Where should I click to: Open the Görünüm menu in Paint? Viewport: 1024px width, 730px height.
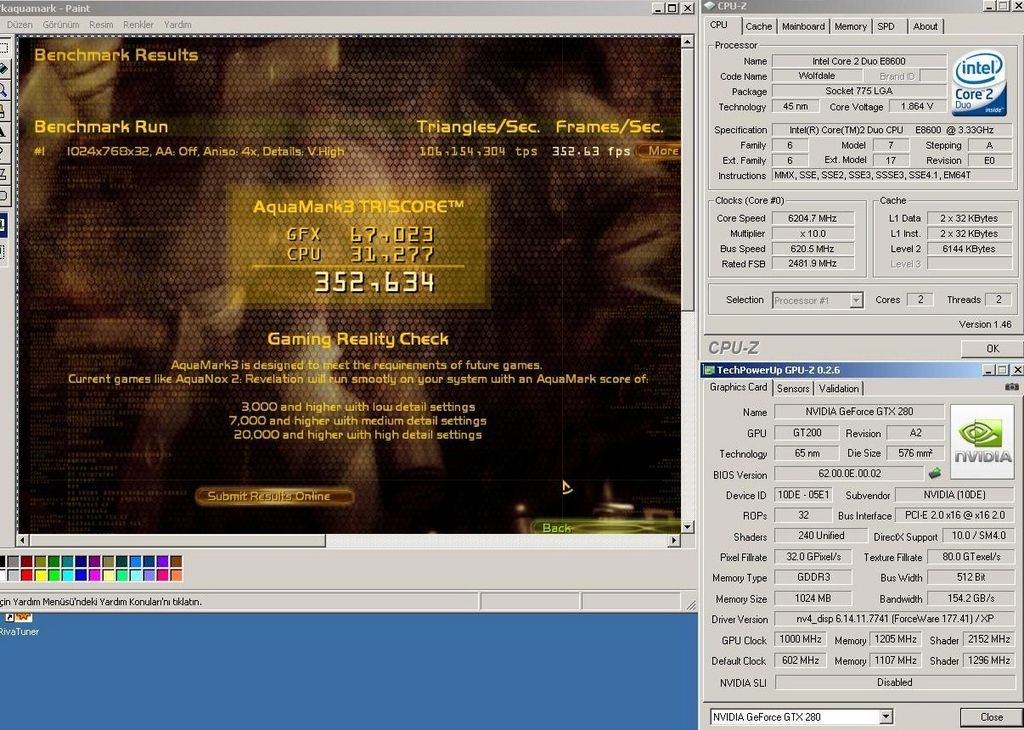tap(61, 25)
